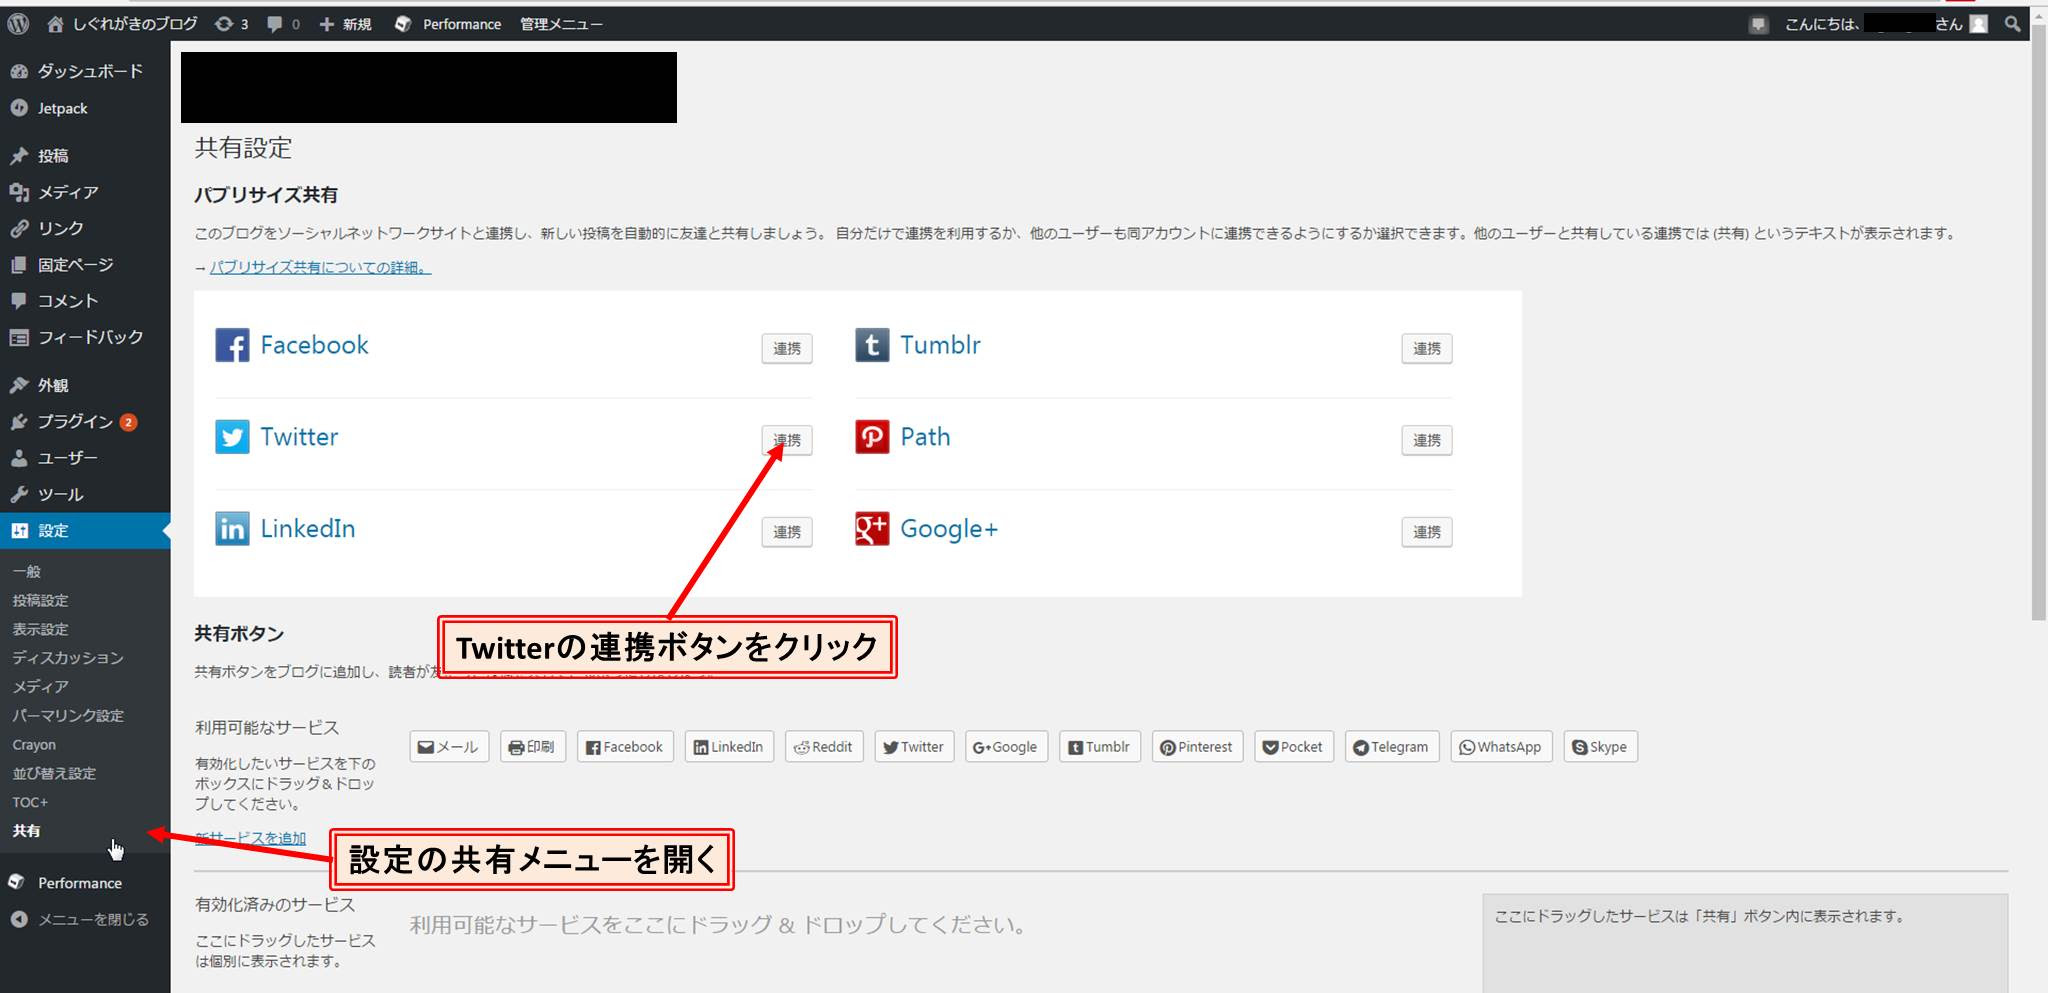Click the Facebook logo in Publicize list

[232, 345]
